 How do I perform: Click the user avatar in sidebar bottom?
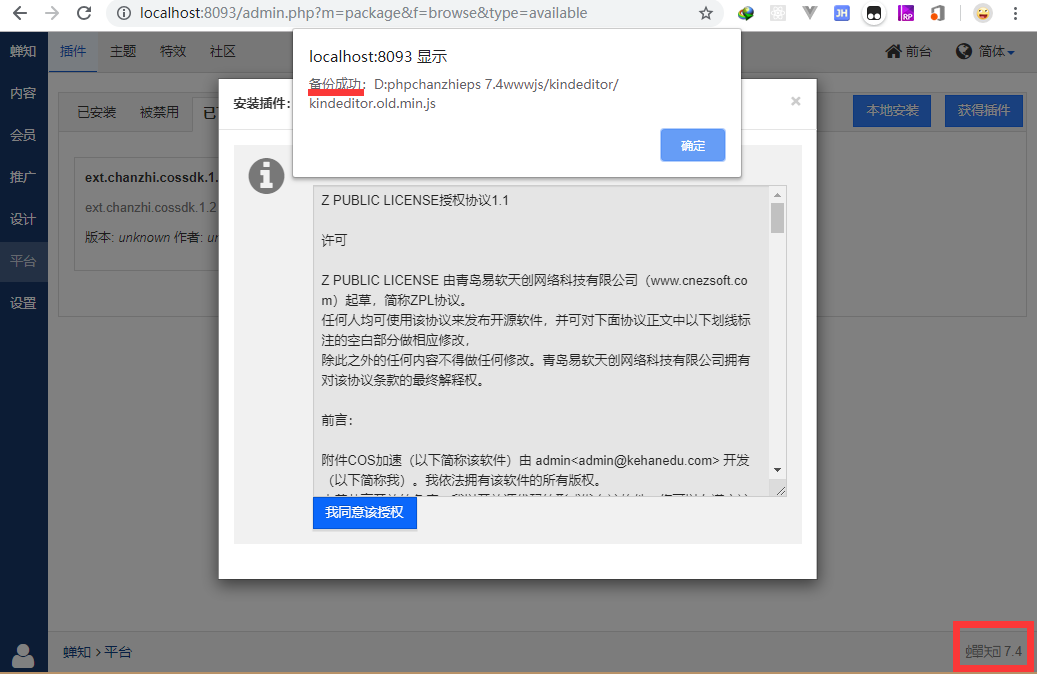(x=23, y=656)
